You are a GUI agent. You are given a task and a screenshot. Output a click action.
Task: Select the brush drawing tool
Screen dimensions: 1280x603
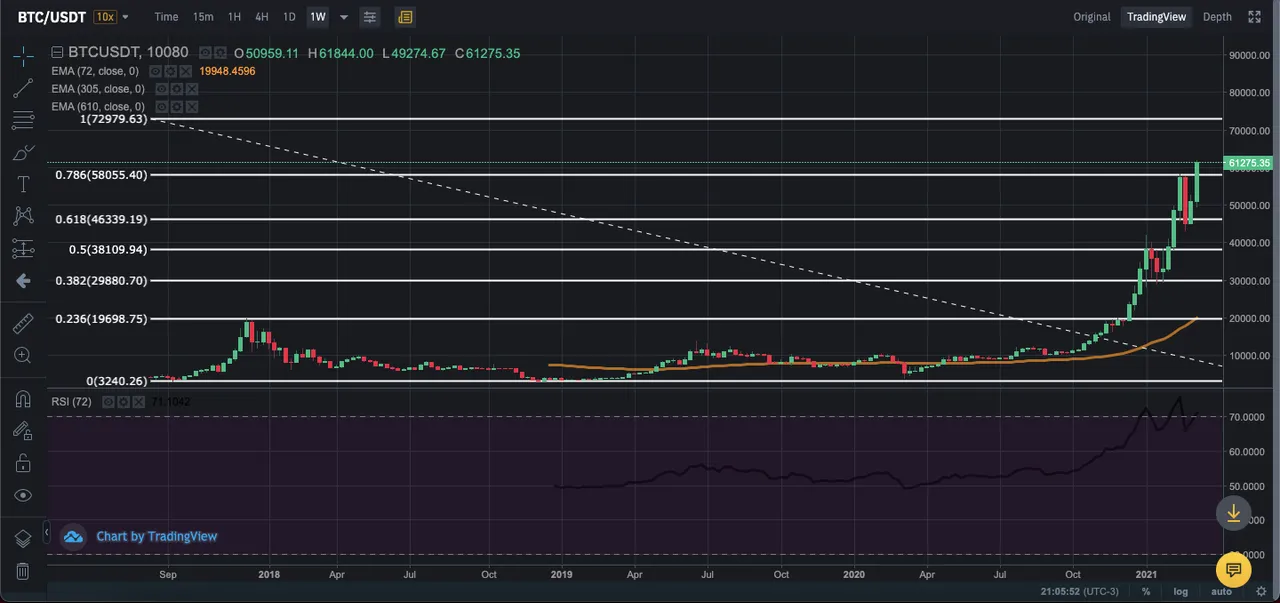tap(22, 153)
